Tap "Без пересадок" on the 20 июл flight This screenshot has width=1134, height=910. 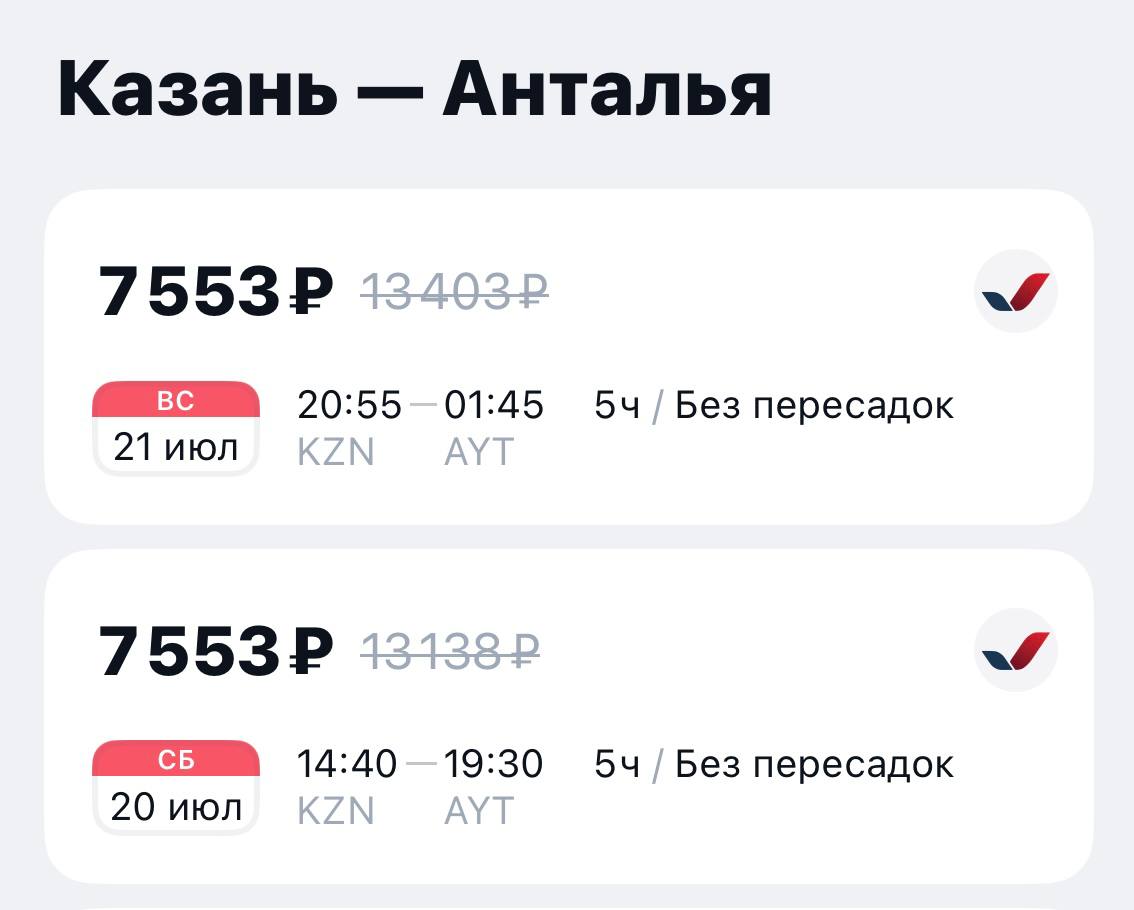coord(814,764)
